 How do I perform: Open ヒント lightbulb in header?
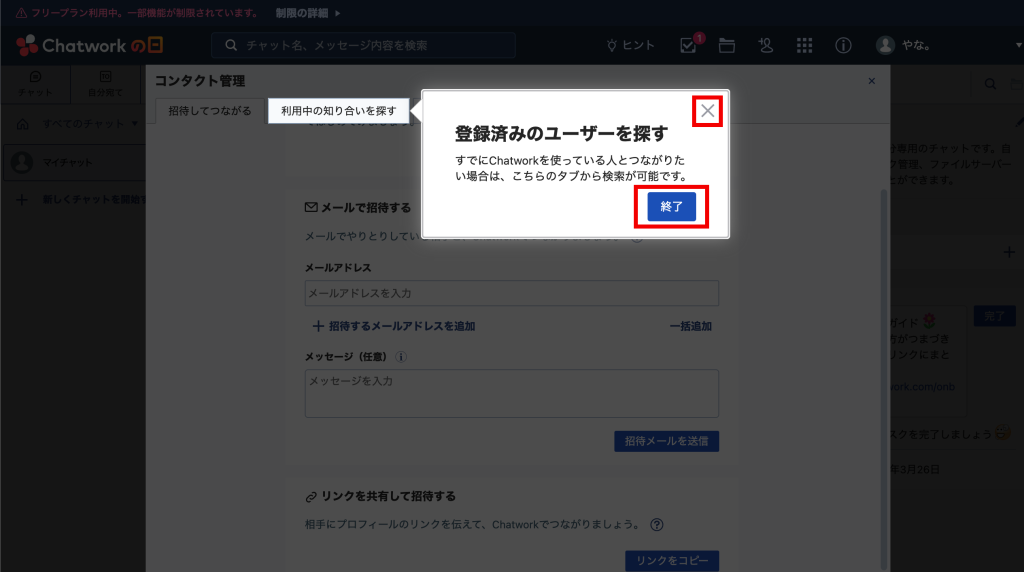coord(630,45)
